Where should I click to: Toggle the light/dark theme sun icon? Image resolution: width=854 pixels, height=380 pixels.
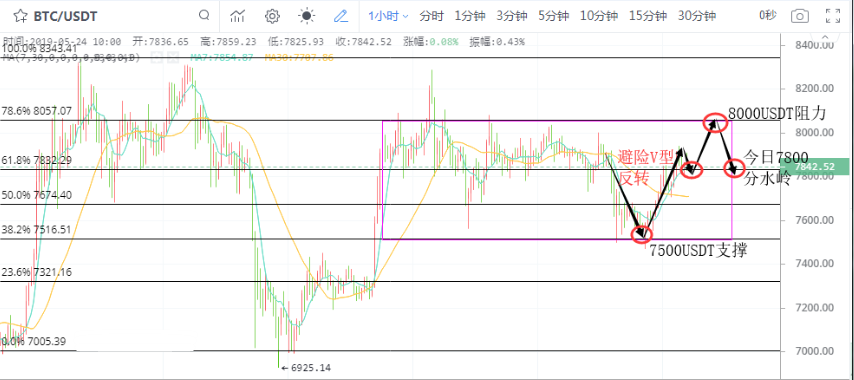pyautogui.click(x=307, y=16)
